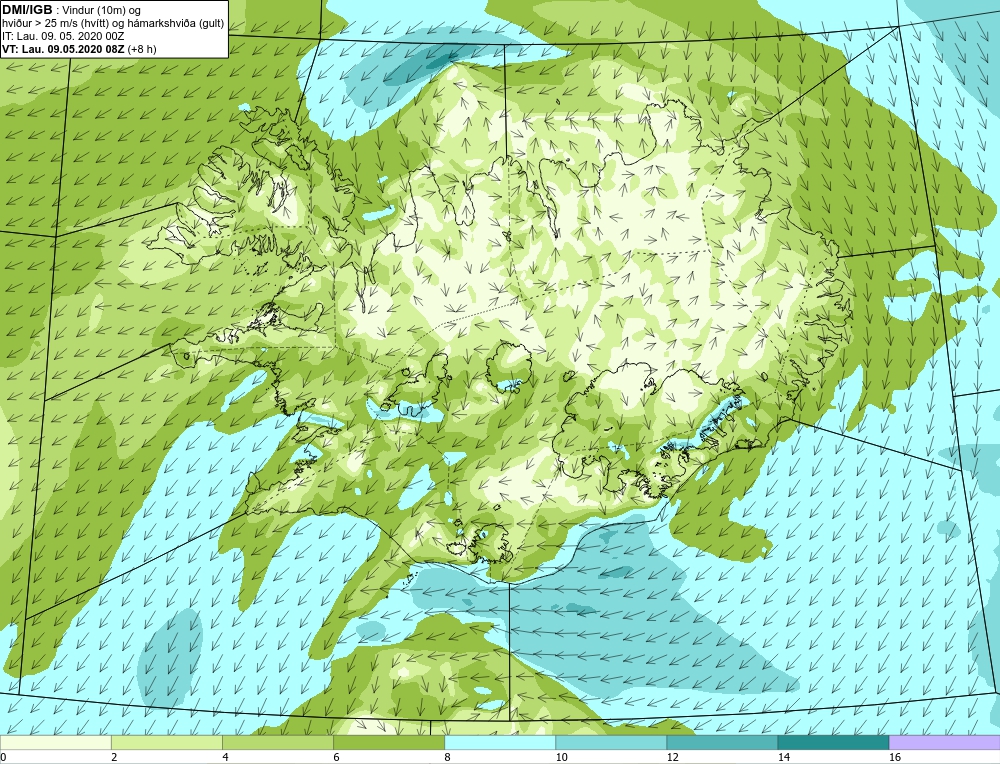The width and height of the screenshot is (1000, 764).
Task: Click the 8–10 m/s light cyan legend swatch
Action: pos(499,743)
